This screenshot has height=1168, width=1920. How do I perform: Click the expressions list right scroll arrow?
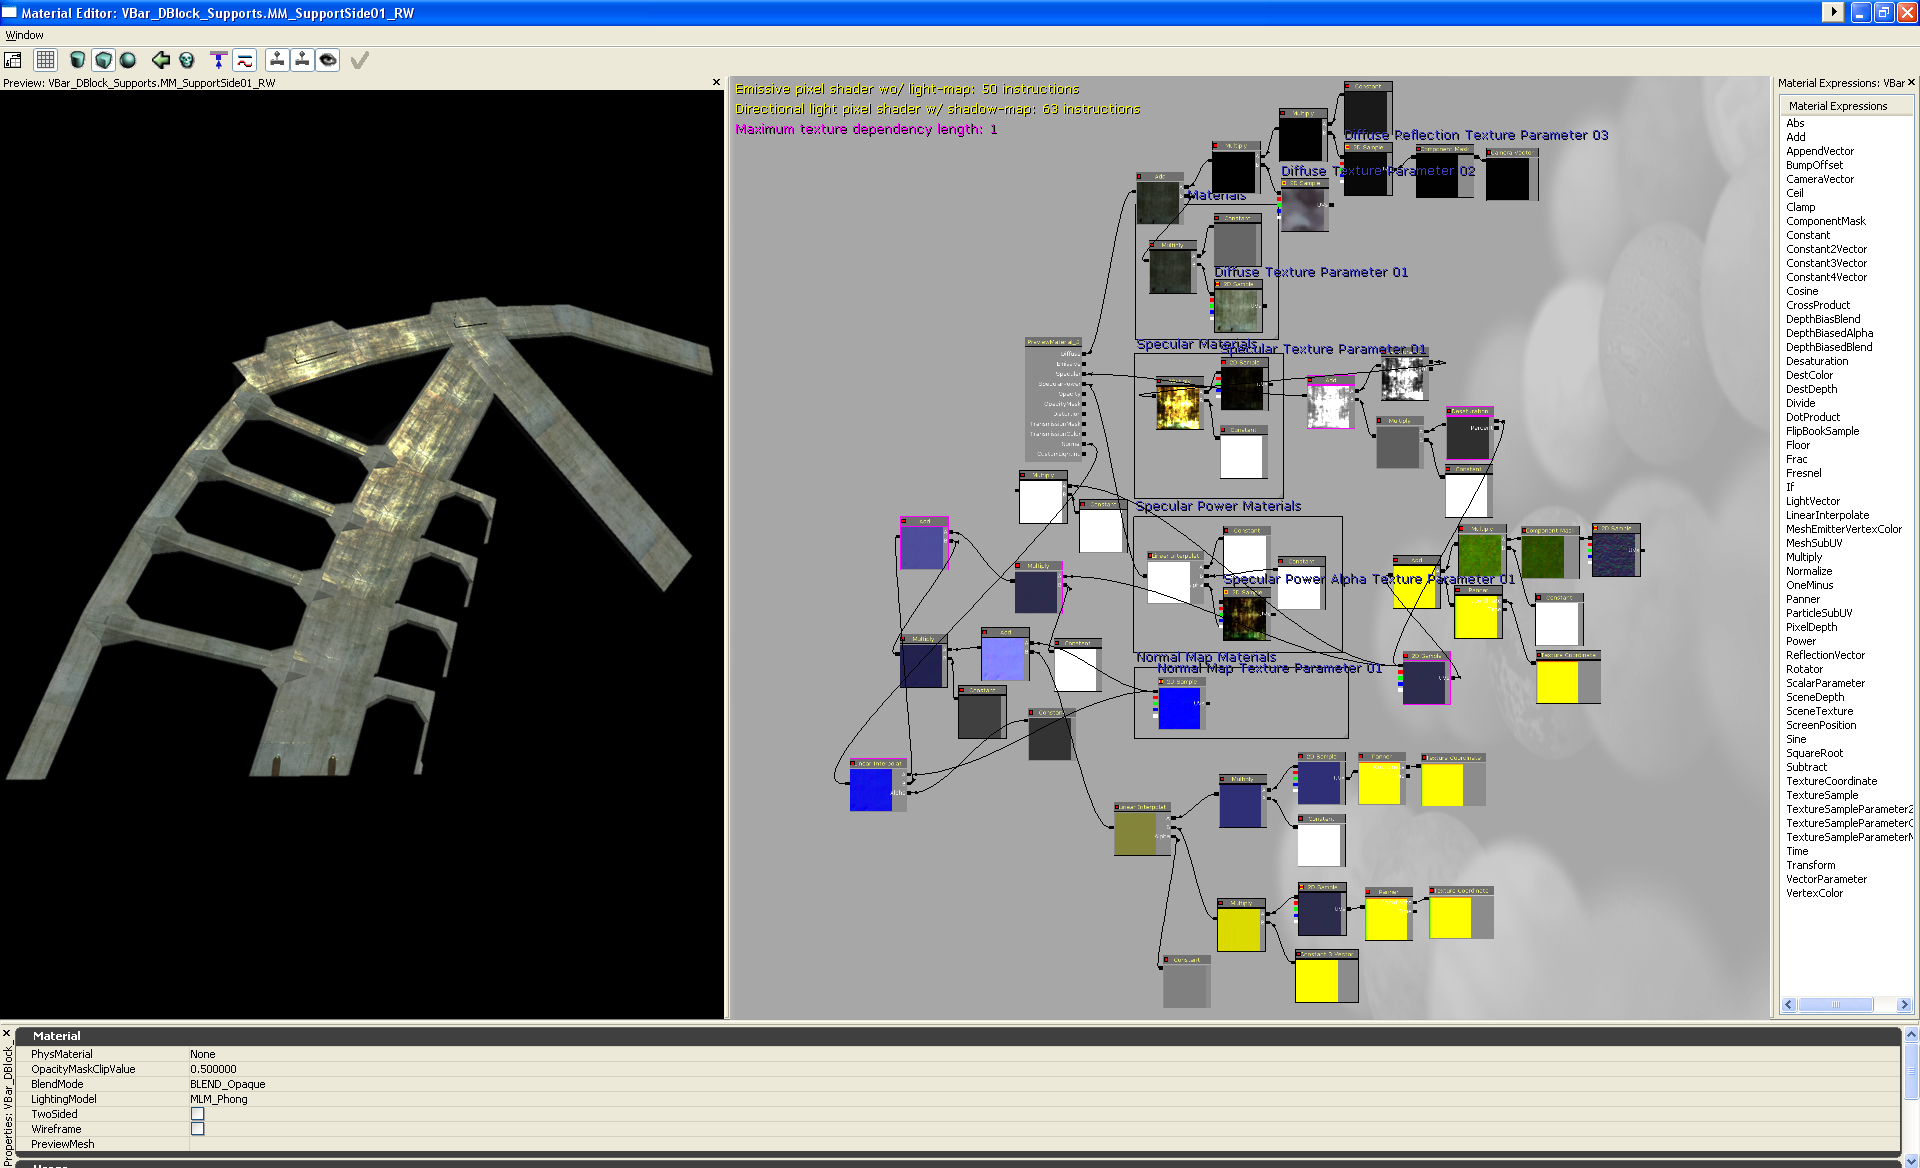pyautogui.click(x=1904, y=1004)
